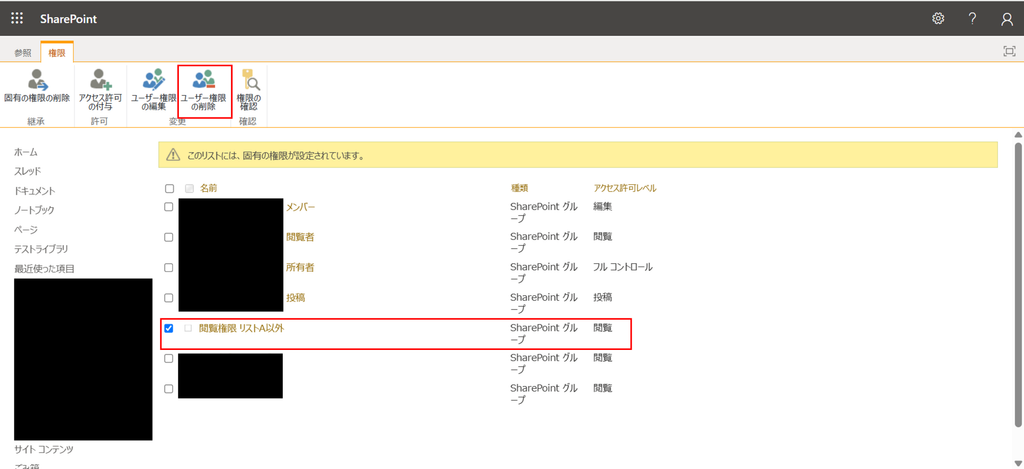This screenshot has width=1024, height=469.
Task: Click ユーザー権限の編集 ribbon button
Action: [x=153, y=90]
